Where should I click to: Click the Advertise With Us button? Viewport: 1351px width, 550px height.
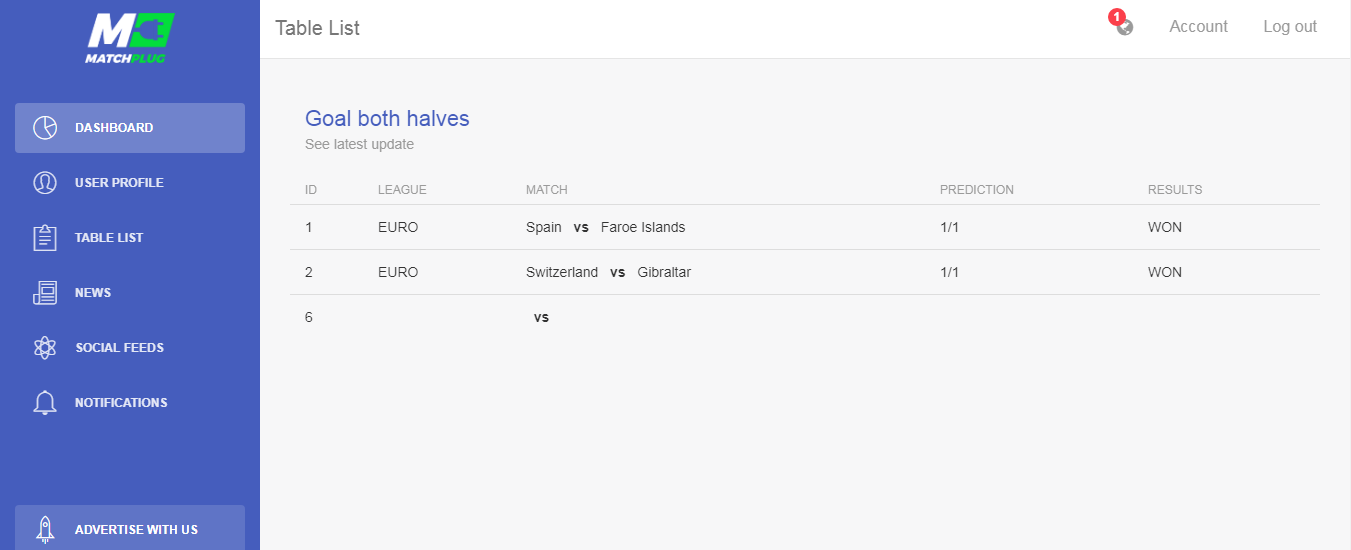130,528
